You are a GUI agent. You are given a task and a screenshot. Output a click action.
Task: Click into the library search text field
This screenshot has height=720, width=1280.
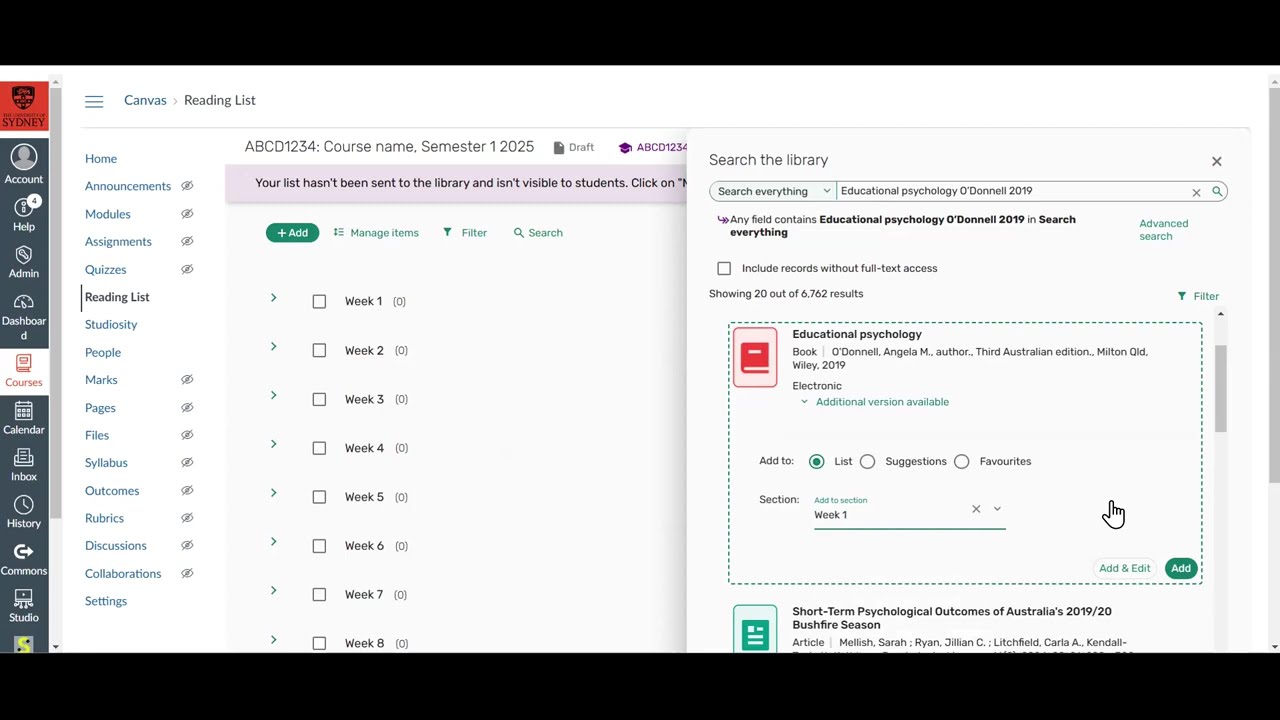point(1012,191)
